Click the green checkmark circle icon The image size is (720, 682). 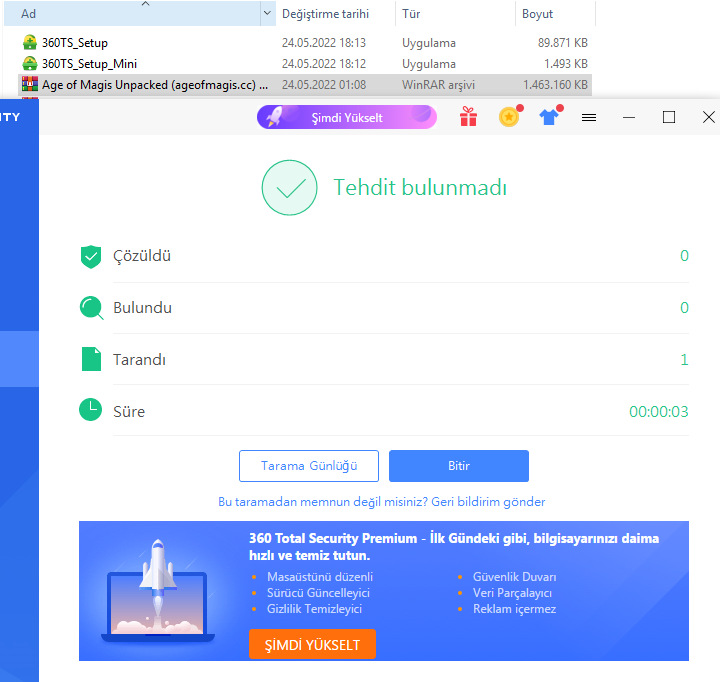289,187
